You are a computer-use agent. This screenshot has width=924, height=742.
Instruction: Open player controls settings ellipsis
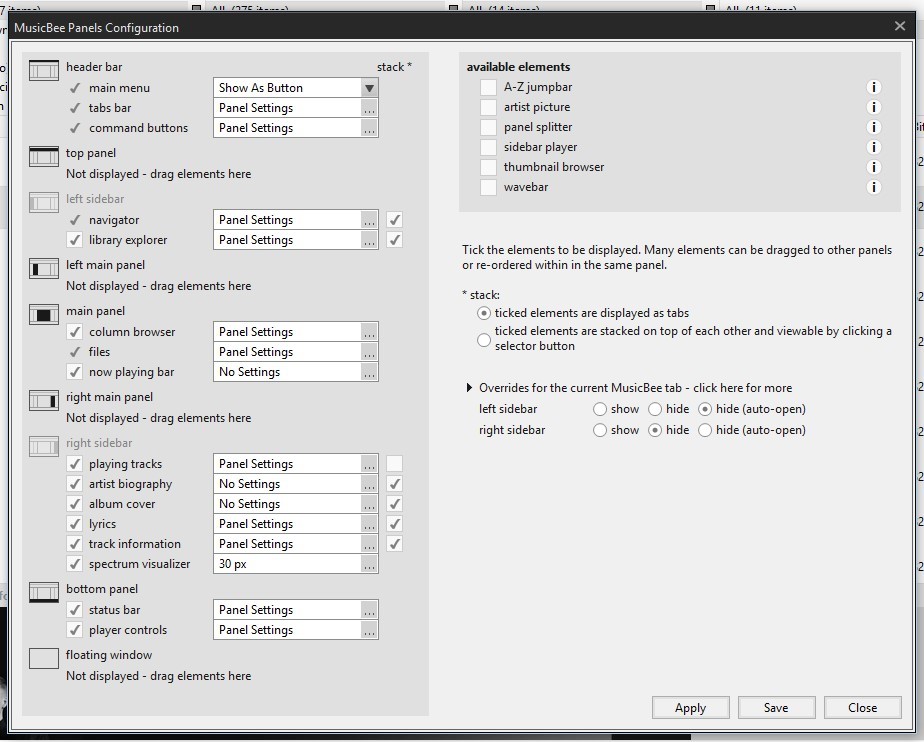tap(369, 631)
